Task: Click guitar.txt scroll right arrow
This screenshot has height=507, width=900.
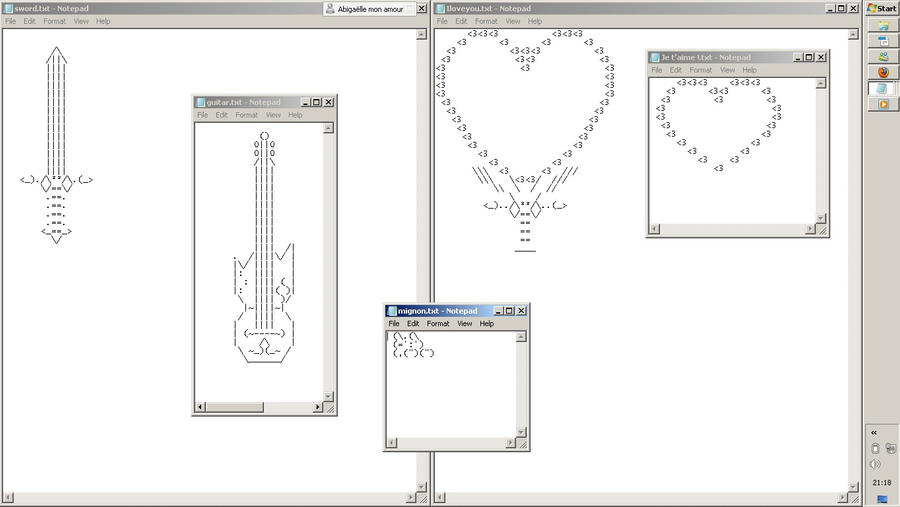Action: (x=317, y=407)
